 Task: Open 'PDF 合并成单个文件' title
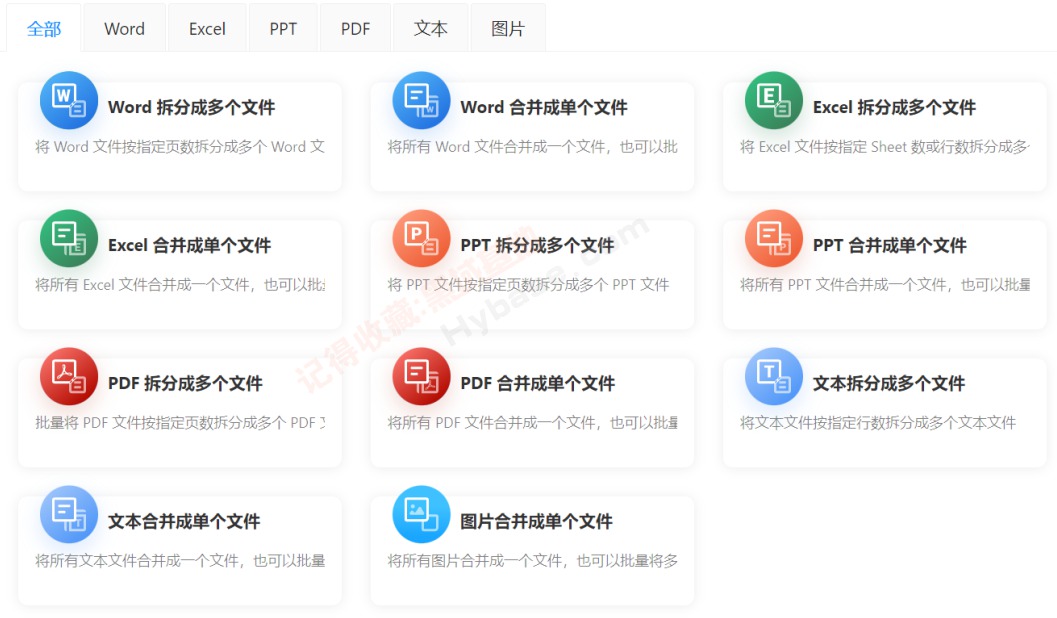pyautogui.click(x=538, y=383)
